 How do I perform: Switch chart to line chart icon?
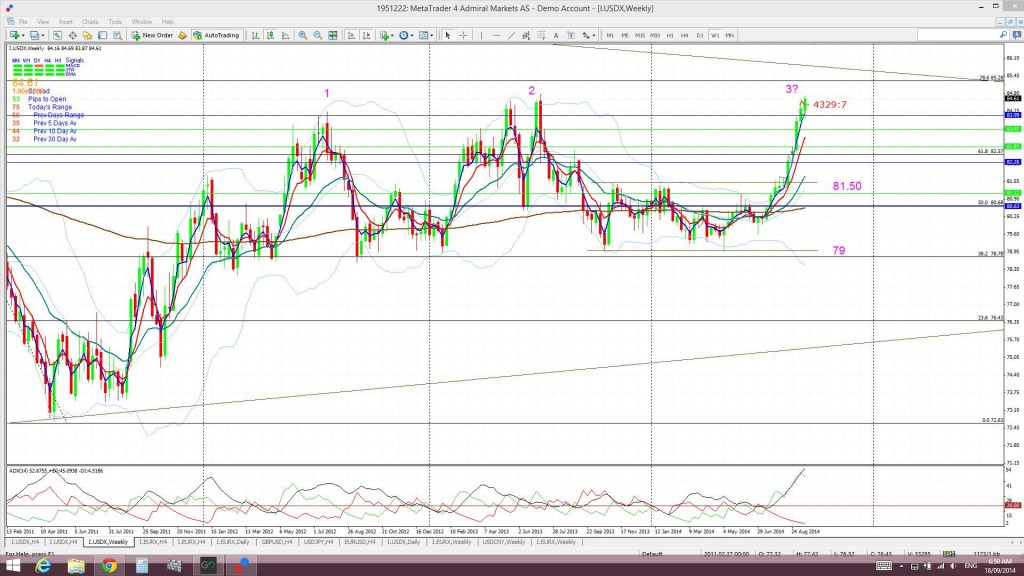point(285,35)
